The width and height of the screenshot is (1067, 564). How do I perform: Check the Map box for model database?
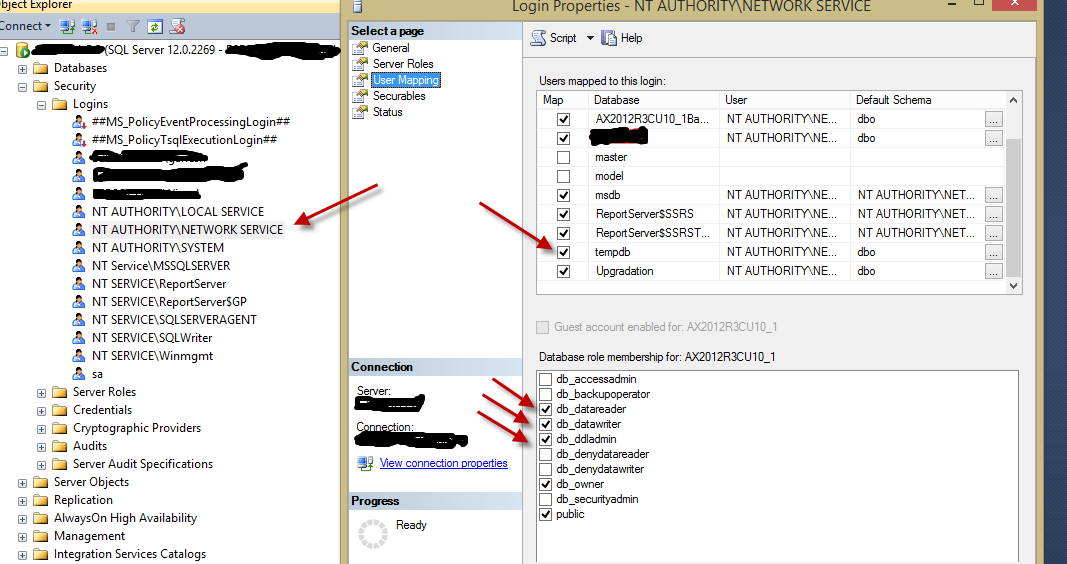[x=563, y=176]
